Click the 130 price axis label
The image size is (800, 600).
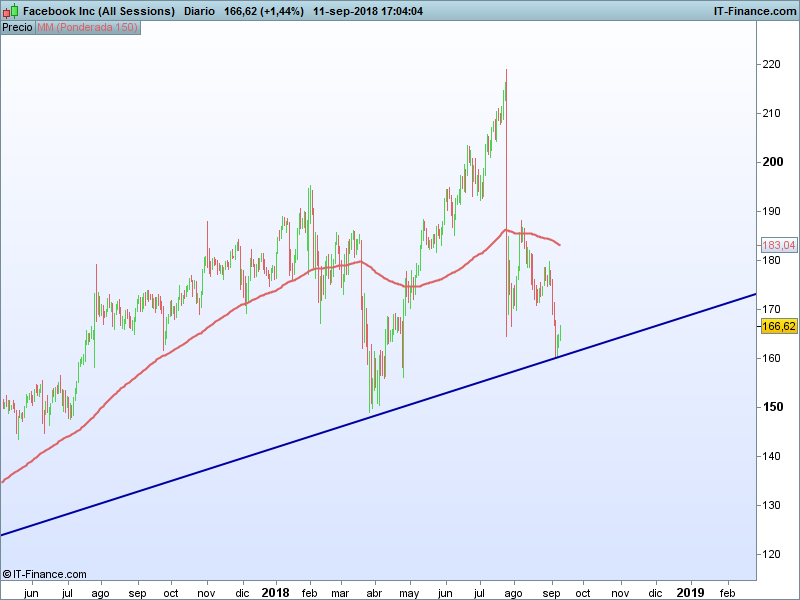[771, 505]
